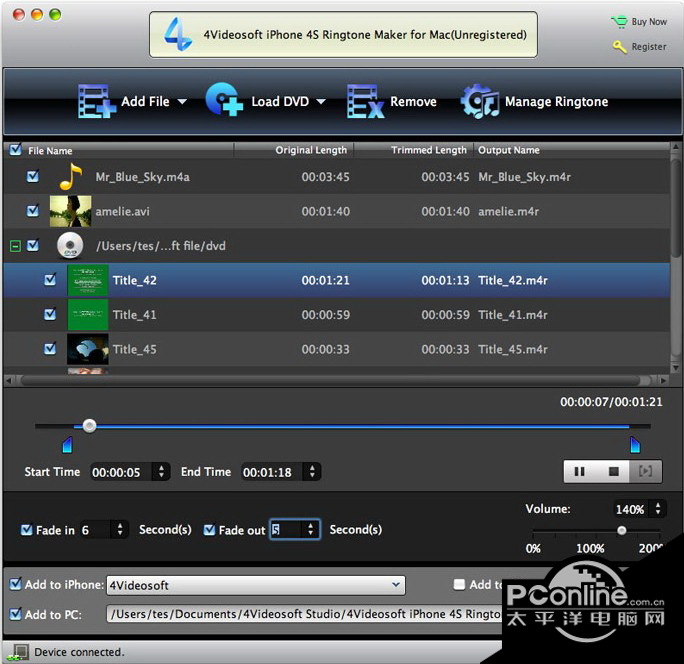Click the Load DVD disc icon
684x664 pixels.
click(x=224, y=100)
